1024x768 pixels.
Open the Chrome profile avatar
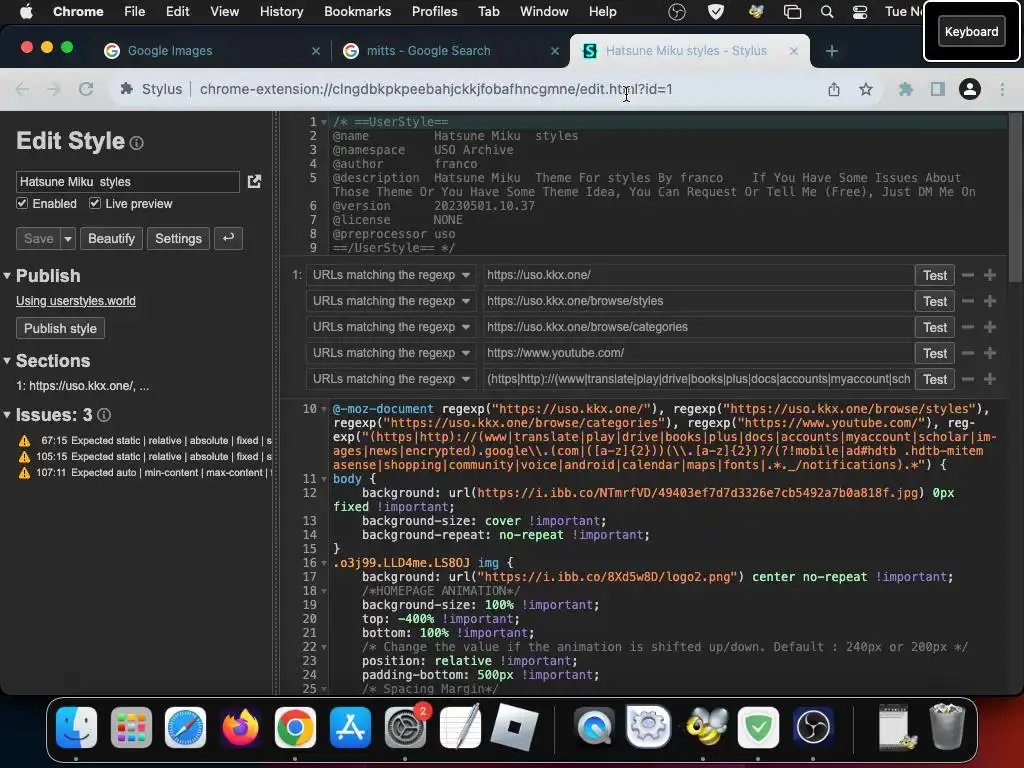970,89
